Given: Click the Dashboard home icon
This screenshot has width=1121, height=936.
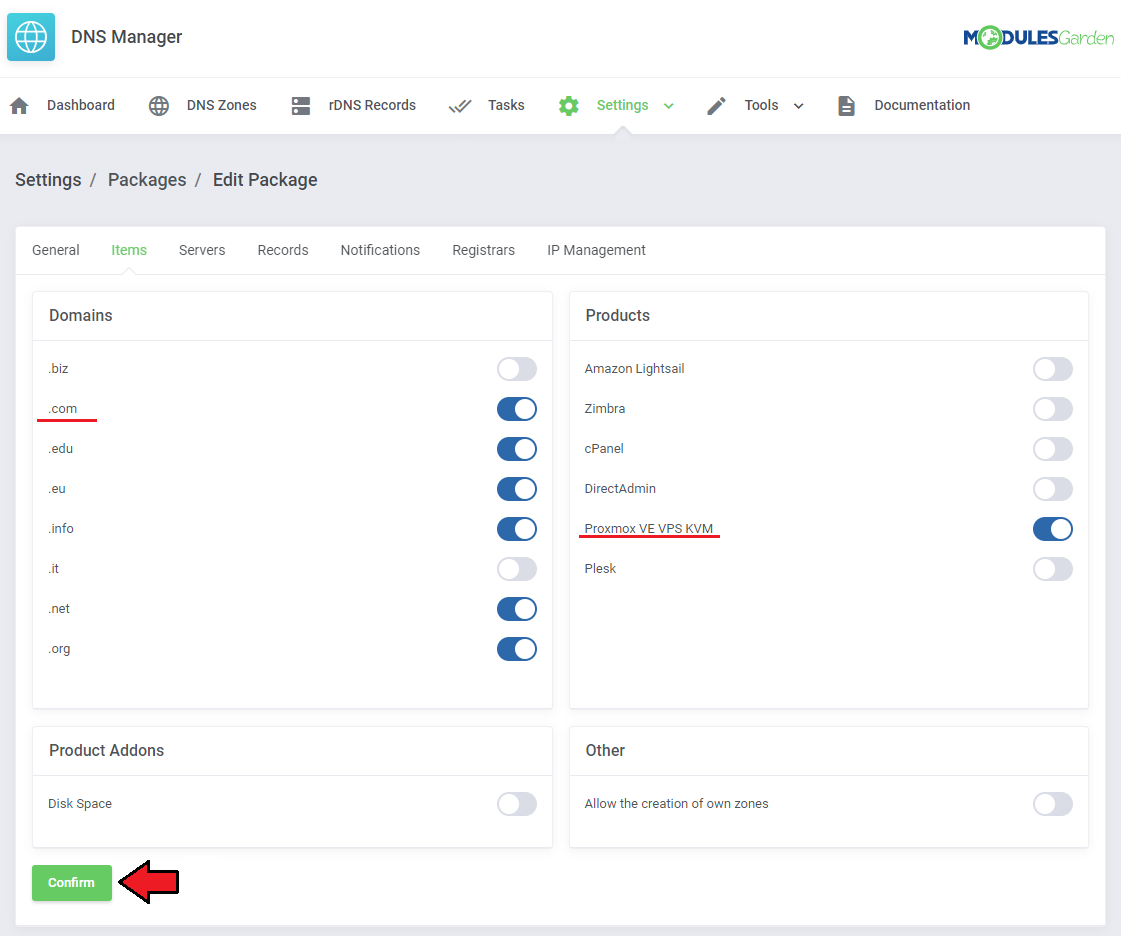Looking at the screenshot, I should [x=19, y=106].
